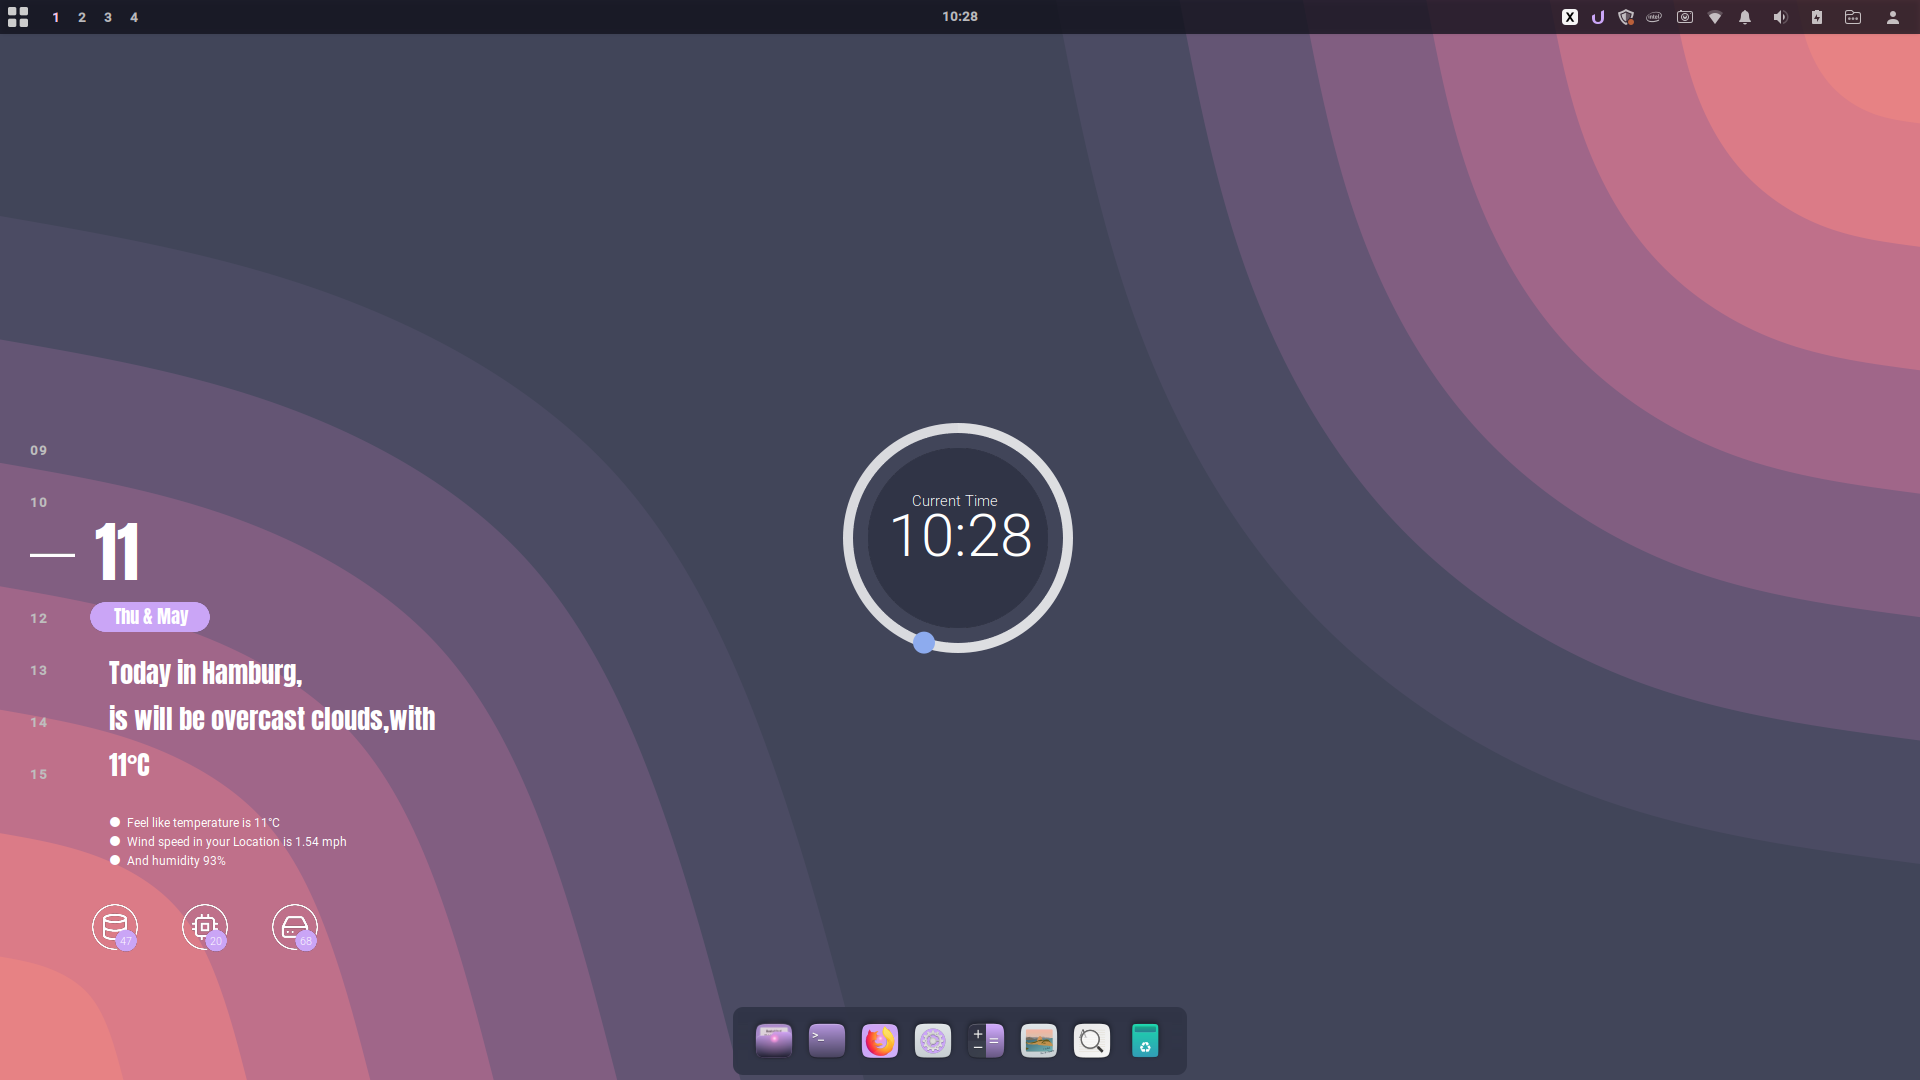Viewport: 1920px width, 1080px height.
Task: Open the purple U tray indicator
Action: click(x=1598, y=17)
